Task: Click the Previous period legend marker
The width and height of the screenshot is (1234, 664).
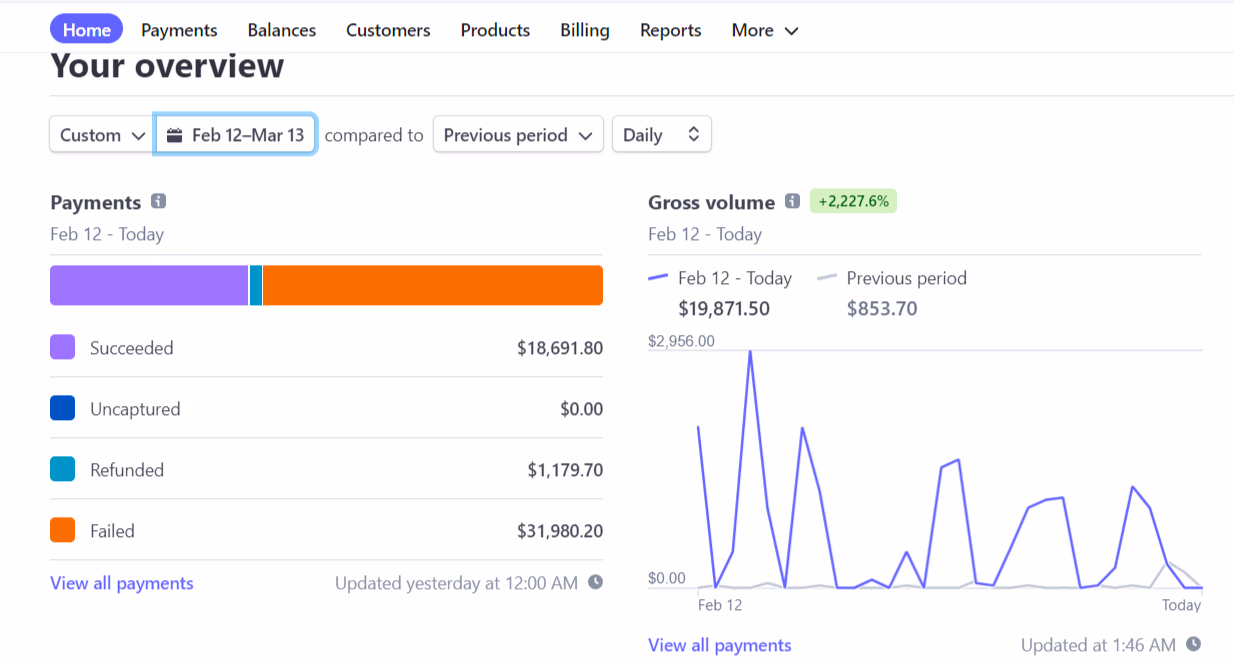Action: tap(827, 278)
